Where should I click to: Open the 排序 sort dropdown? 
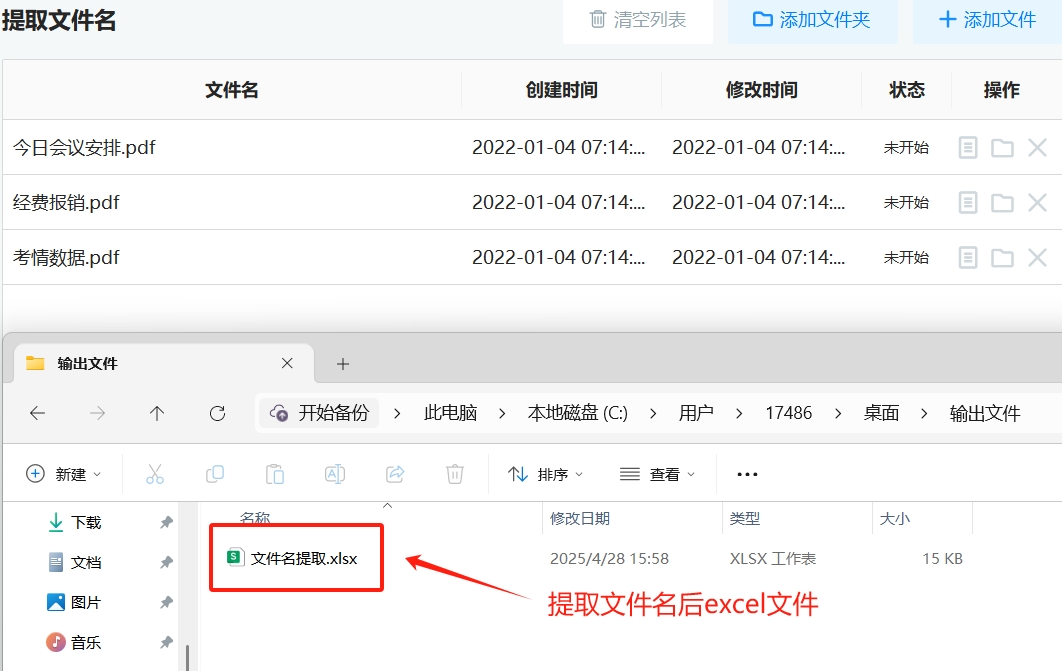pyautogui.click(x=545, y=474)
